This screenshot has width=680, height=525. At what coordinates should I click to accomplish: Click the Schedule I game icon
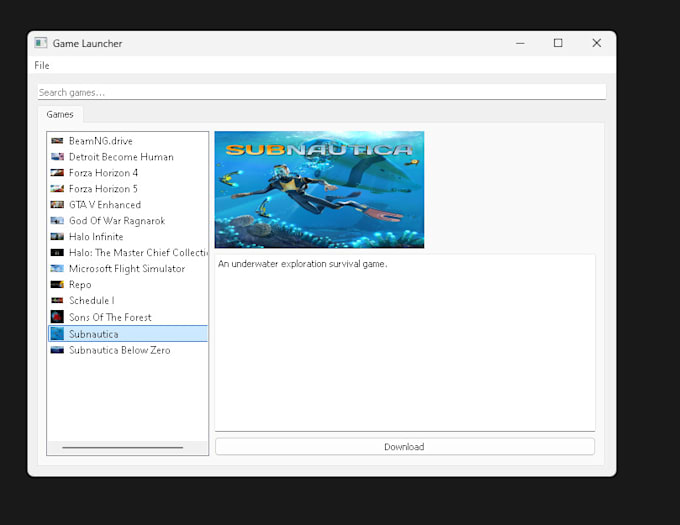pyautogui.click(x=57, y=300)
